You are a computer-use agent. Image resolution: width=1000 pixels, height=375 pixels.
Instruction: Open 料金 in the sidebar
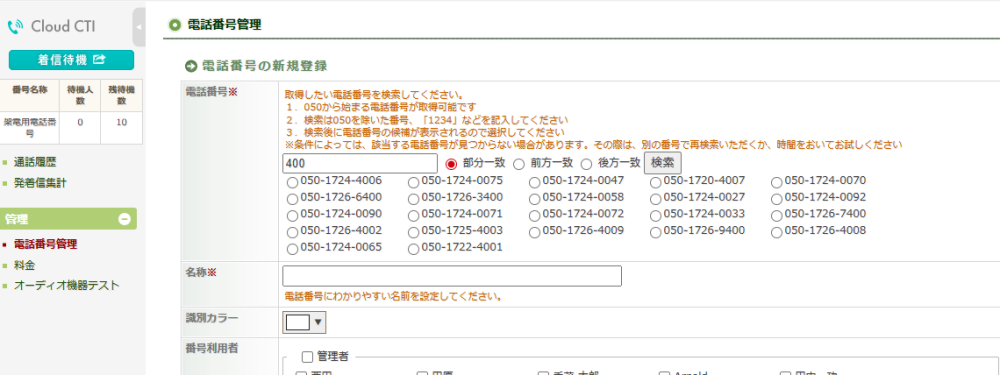[x=24, y=265]
